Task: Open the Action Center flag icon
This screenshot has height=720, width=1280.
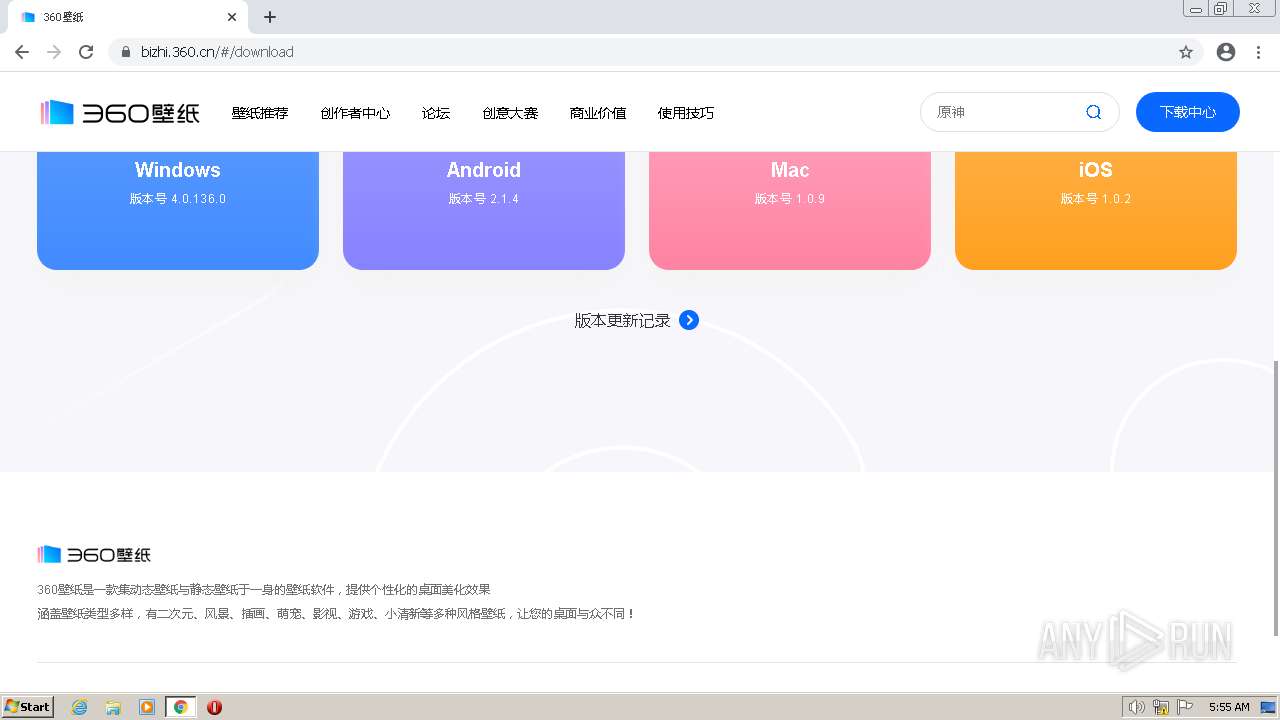Action: click(x=1185, y=707)
